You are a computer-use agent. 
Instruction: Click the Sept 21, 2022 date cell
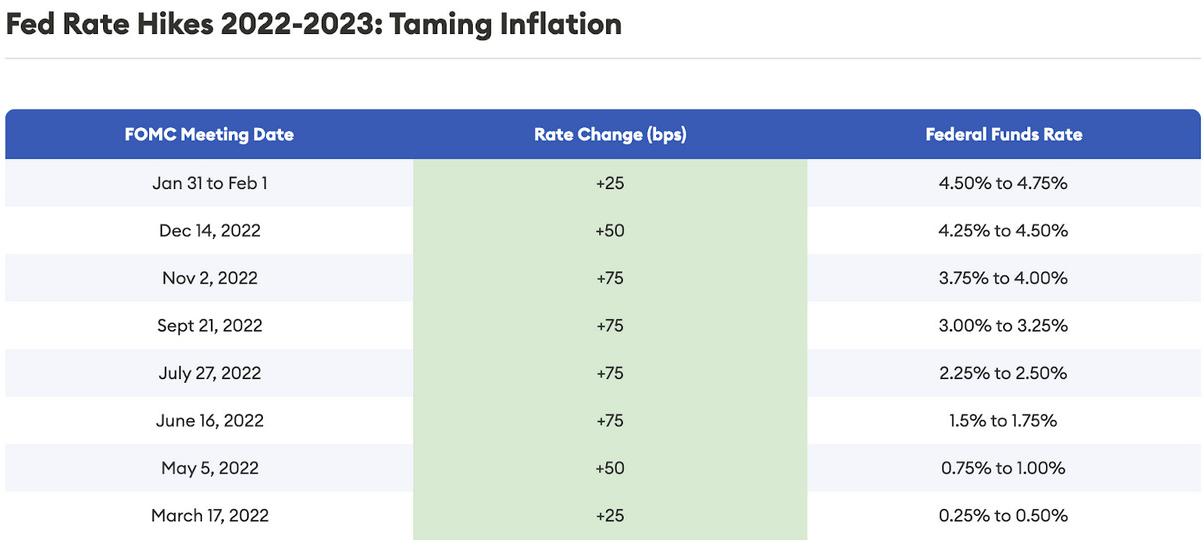210,326
